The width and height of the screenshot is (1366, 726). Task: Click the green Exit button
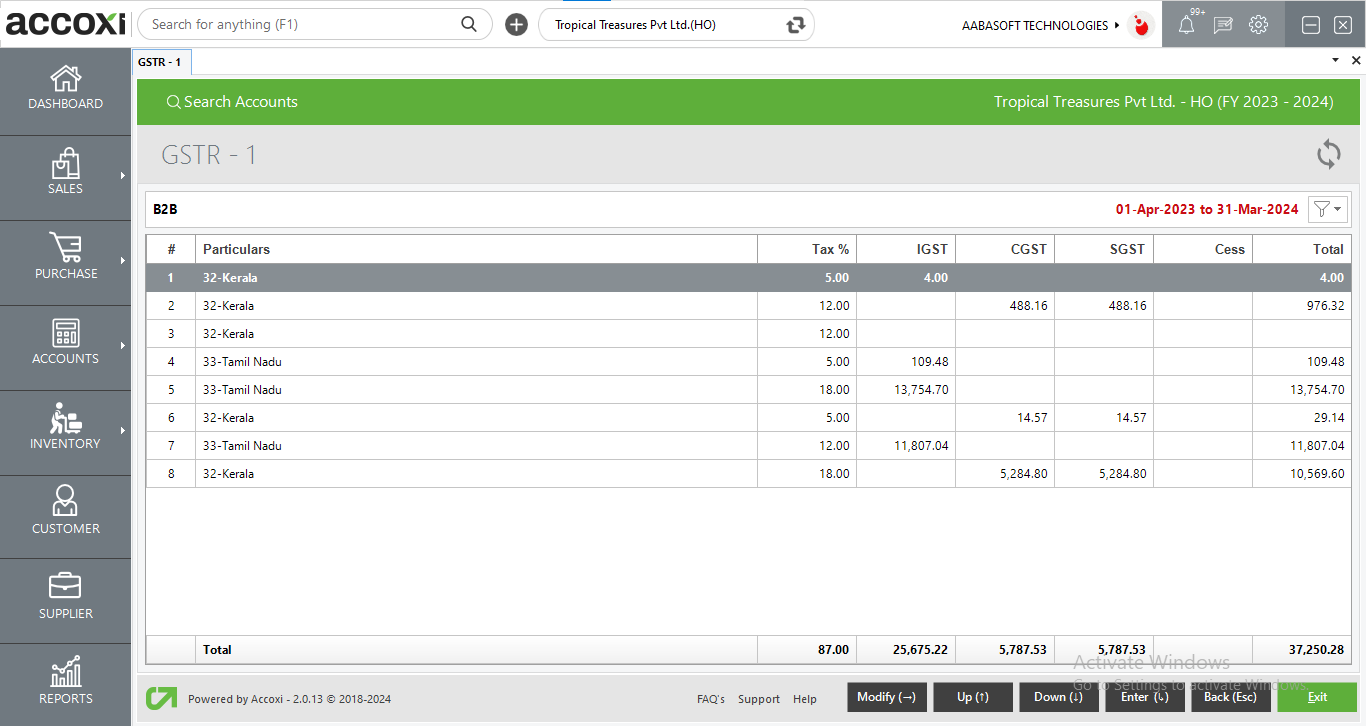1316,697
